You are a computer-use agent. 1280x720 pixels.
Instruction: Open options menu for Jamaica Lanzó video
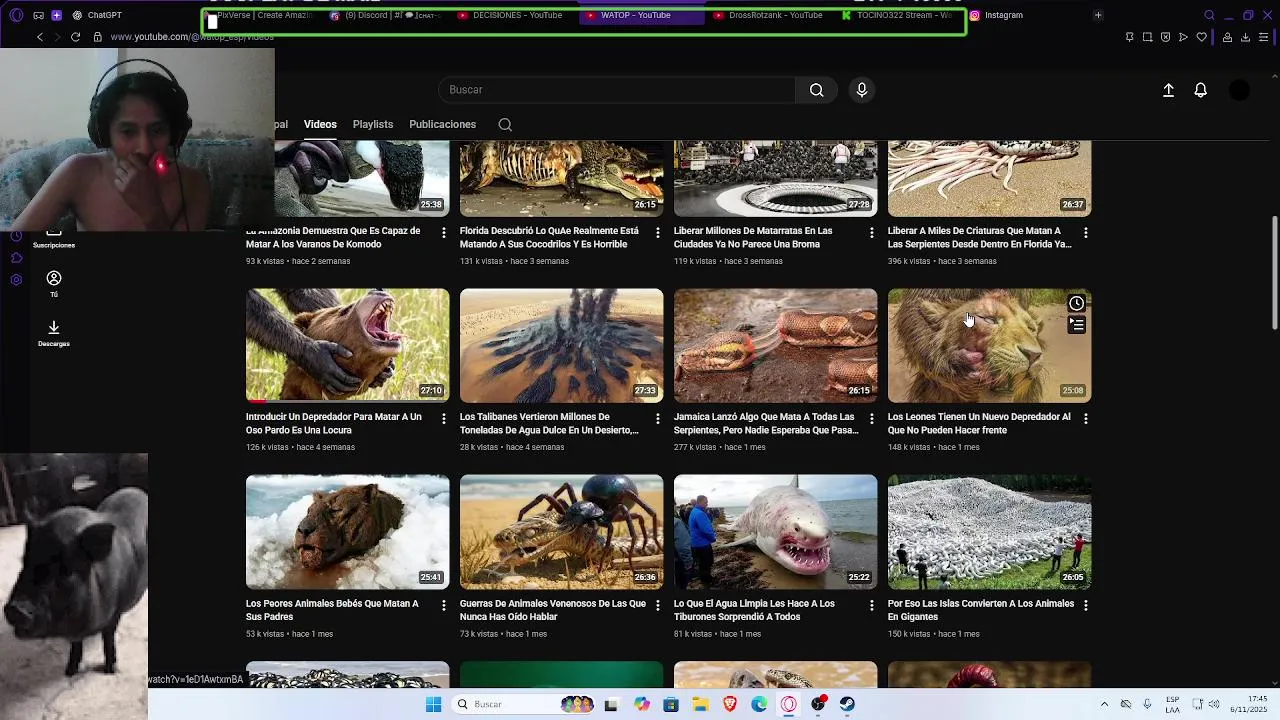[x=872, y=418]
